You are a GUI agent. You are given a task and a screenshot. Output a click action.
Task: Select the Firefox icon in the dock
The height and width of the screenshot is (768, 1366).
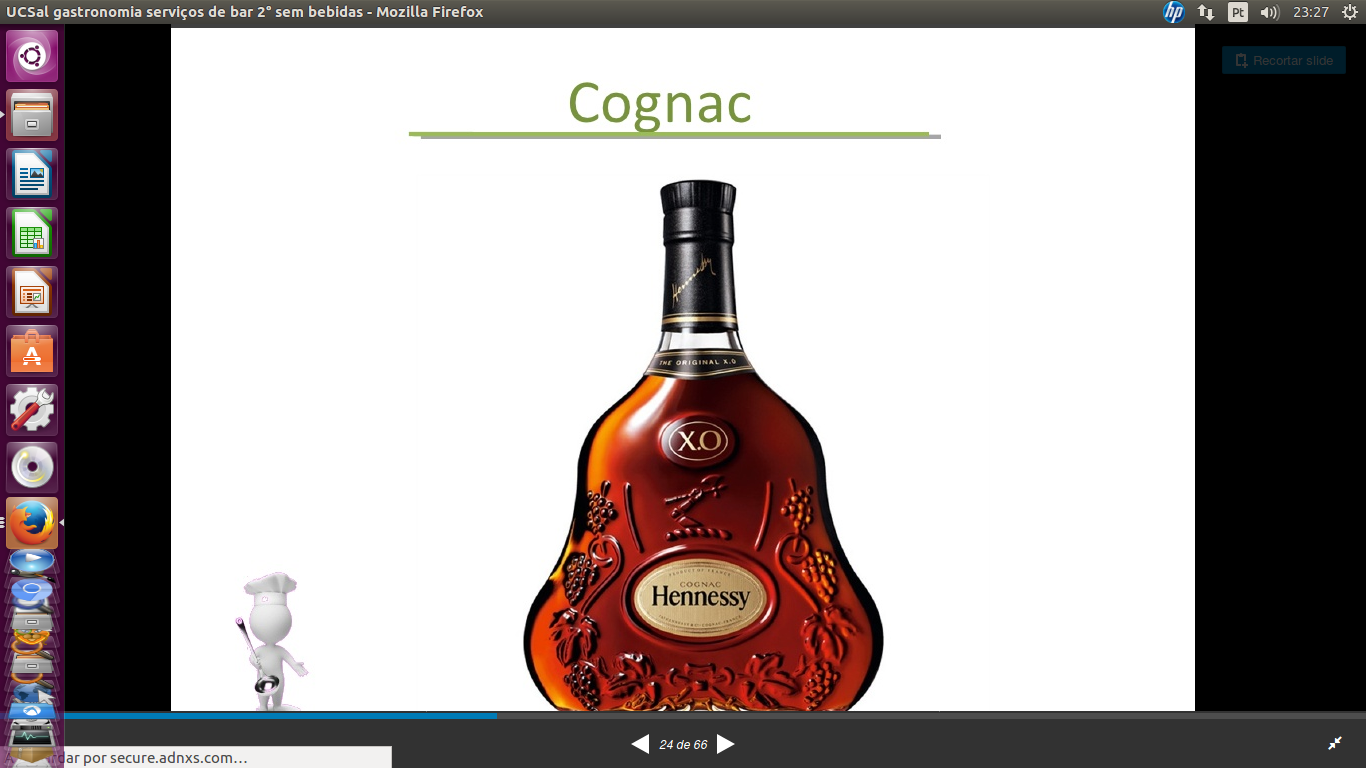32,523
